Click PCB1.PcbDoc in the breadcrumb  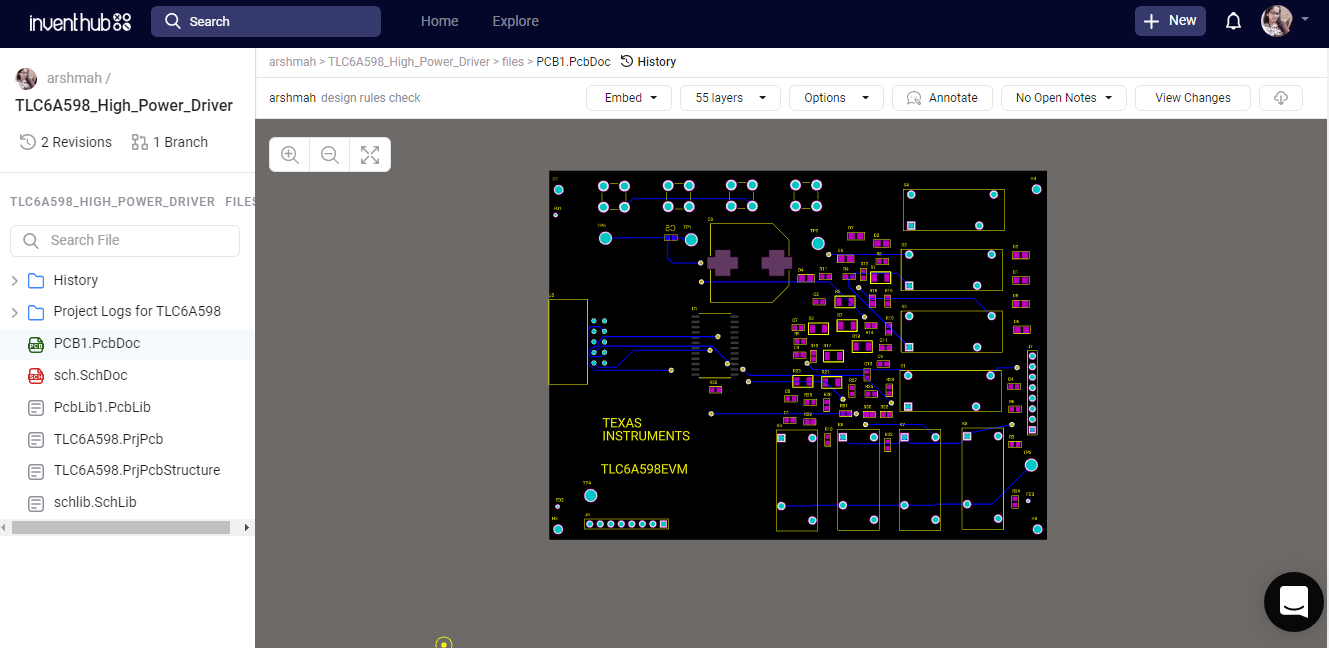click(x=574, y=61)
